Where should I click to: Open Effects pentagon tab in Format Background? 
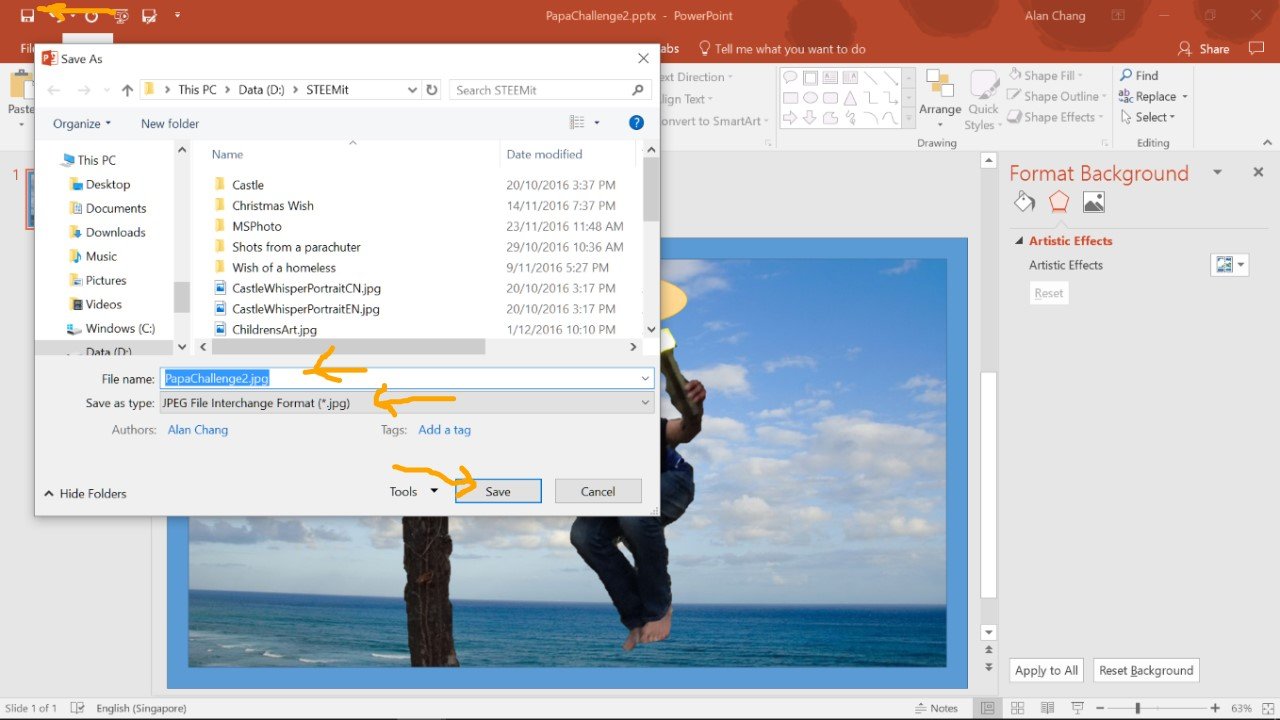pos(1059,202)
